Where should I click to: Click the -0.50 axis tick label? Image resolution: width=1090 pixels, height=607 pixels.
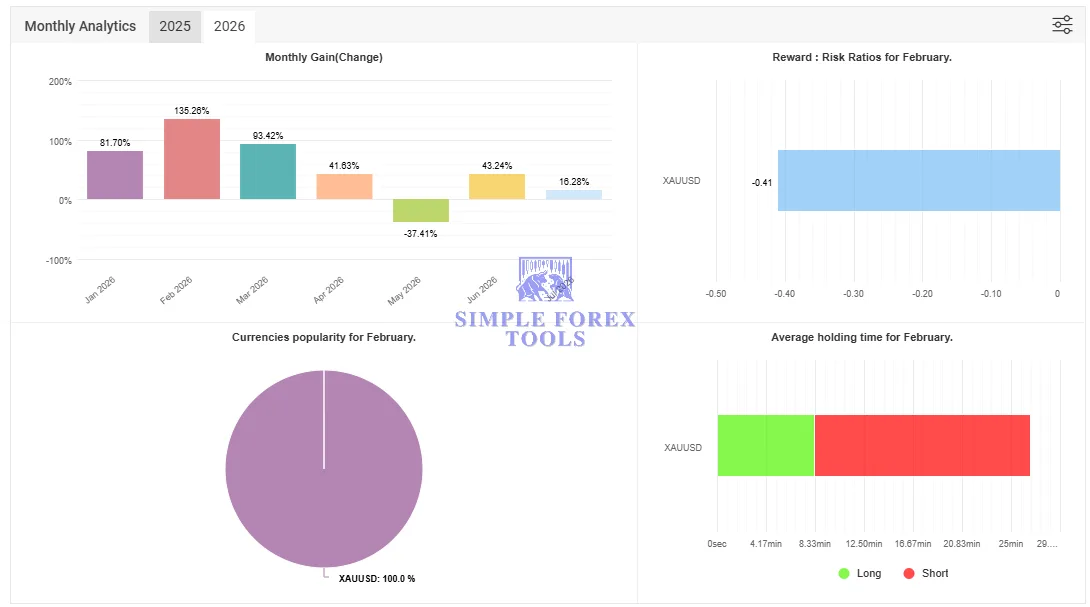tap(716, 294)
